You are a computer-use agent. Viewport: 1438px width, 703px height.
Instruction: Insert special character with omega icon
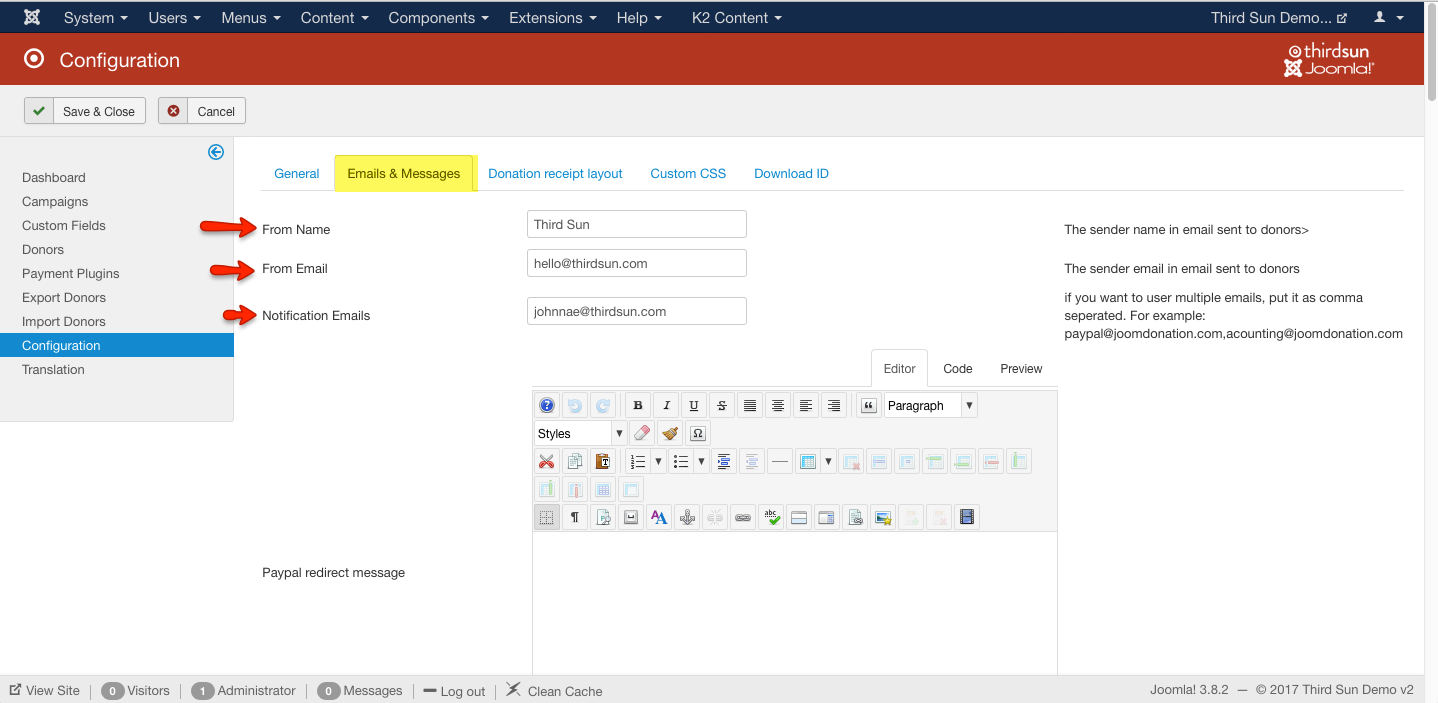click(698, 434)
